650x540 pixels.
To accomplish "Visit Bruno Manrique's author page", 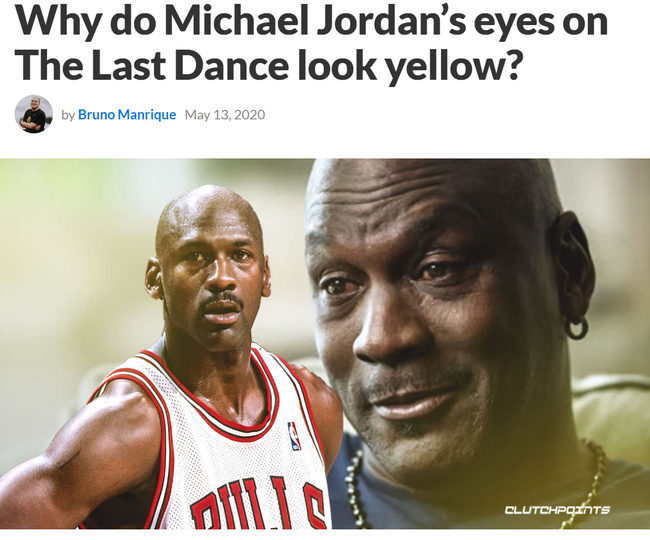I will point(127,114).
